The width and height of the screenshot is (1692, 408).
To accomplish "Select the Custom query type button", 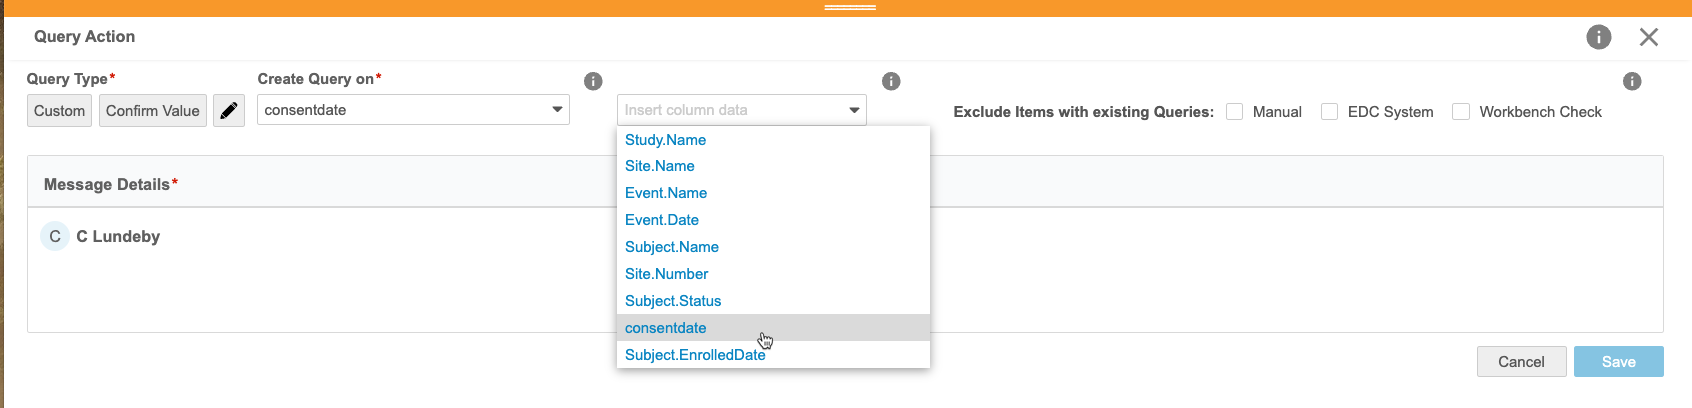I will coord(59,111).
